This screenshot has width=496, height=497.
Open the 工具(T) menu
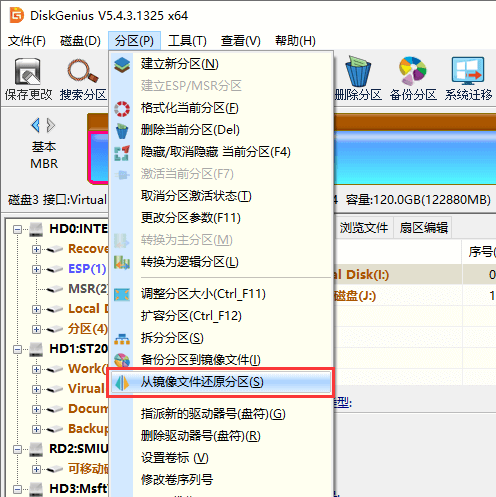tap(187, 41)
